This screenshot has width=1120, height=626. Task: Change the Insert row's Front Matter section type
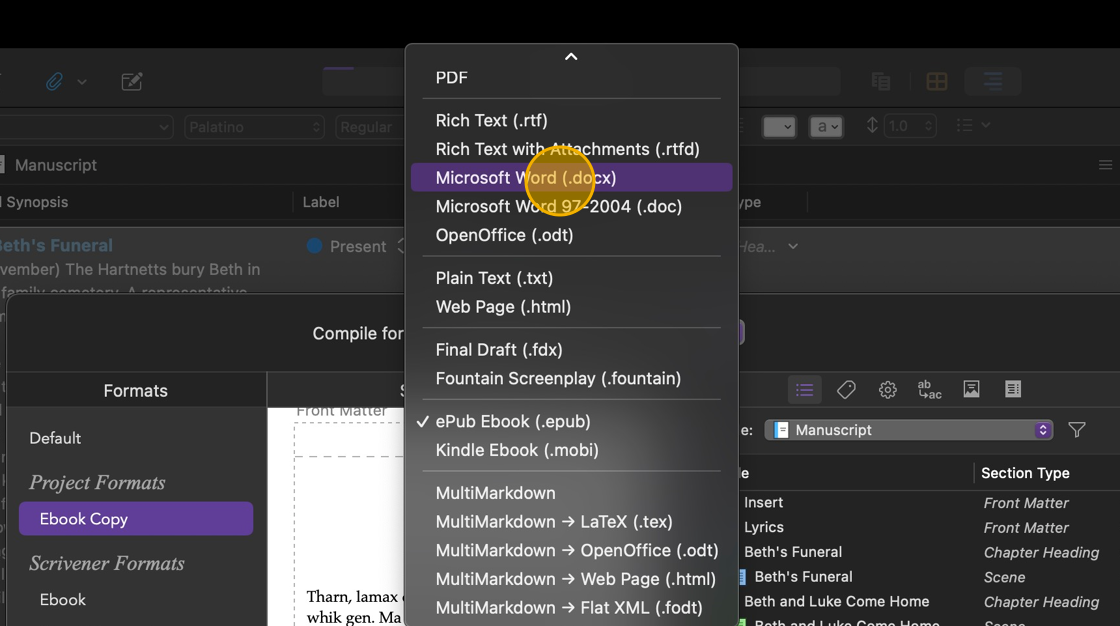[1026, 503]
